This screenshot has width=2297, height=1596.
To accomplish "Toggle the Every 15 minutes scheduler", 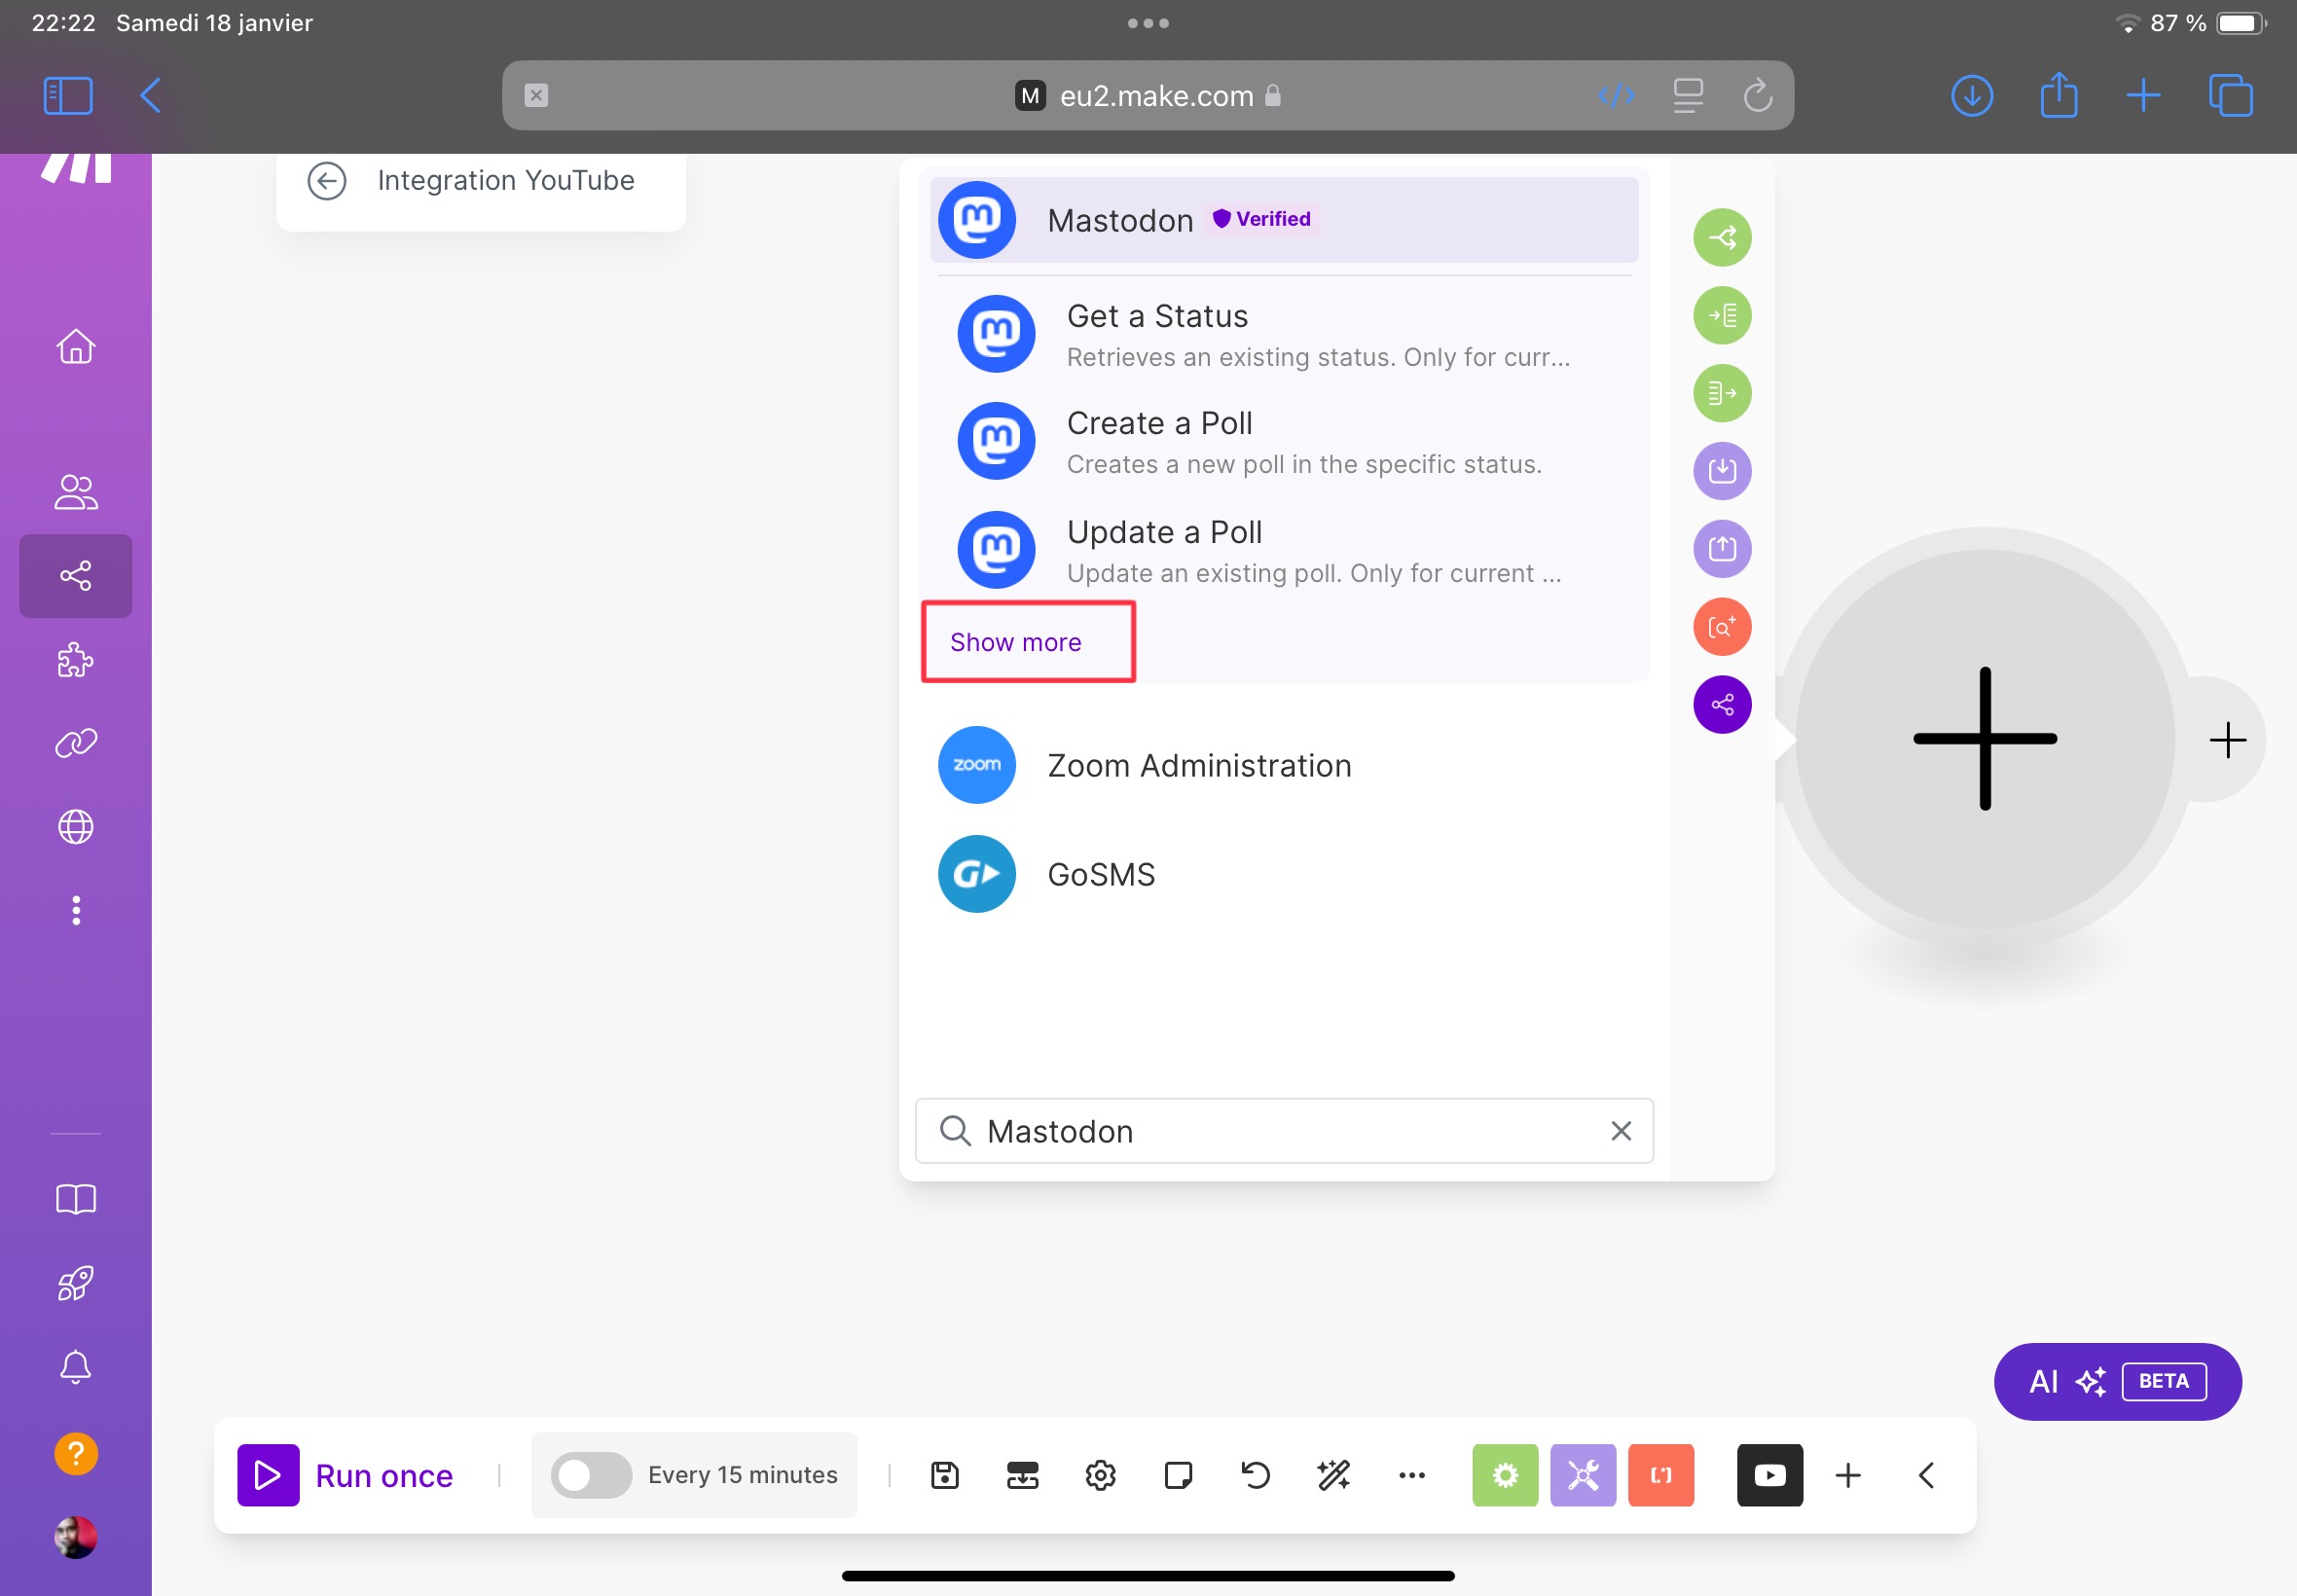I will 588,1474.
